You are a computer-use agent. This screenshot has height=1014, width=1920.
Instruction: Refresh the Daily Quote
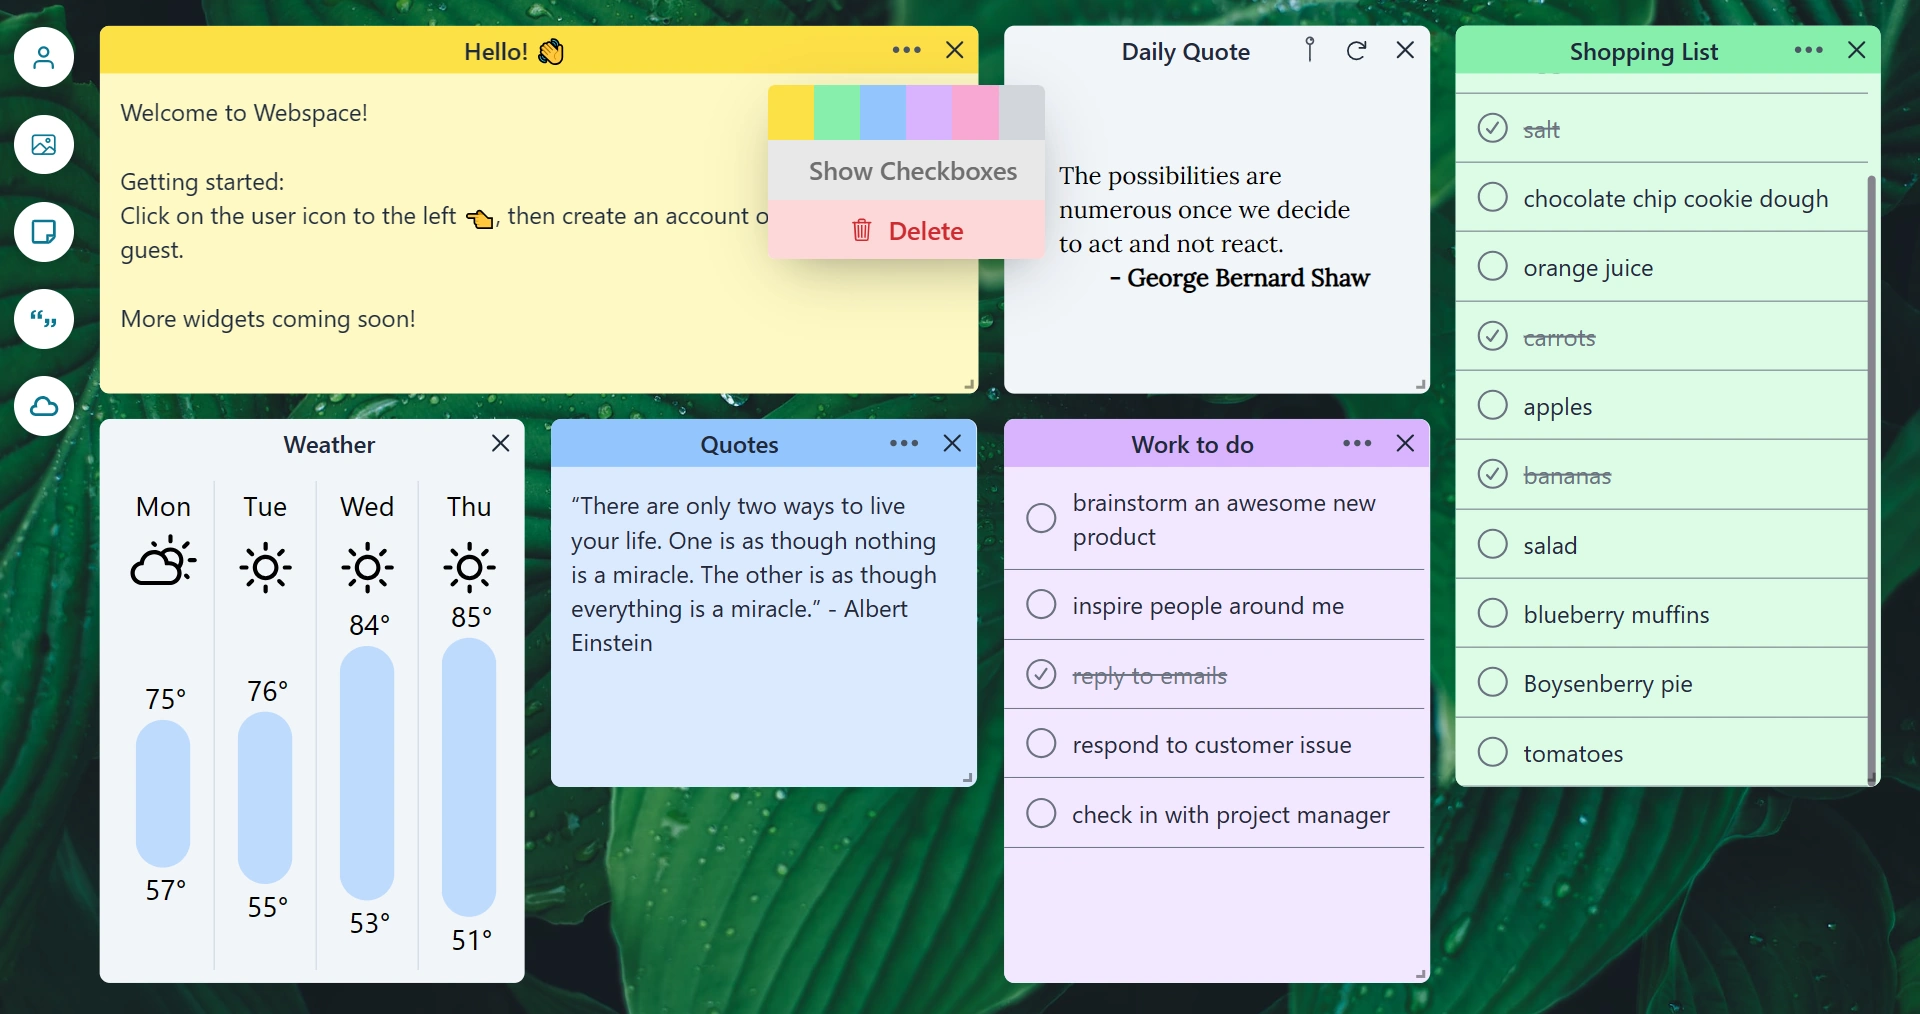click(x=1356, y=51)
